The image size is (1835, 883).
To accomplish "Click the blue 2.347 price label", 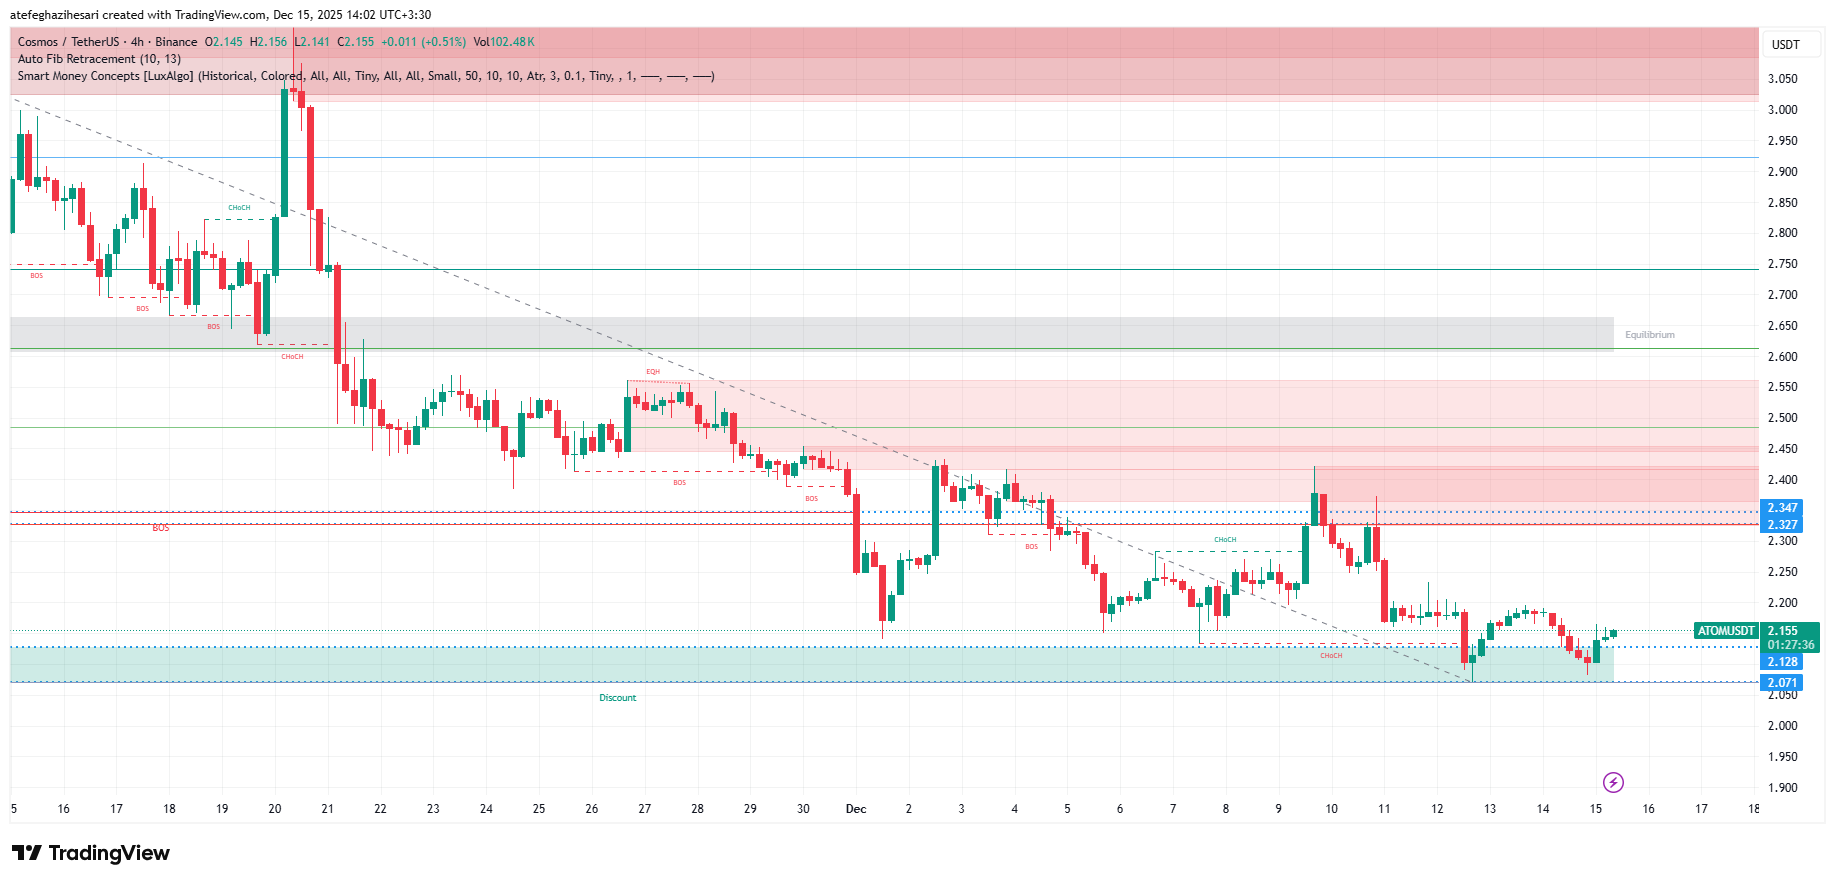I will [1782, 508].
